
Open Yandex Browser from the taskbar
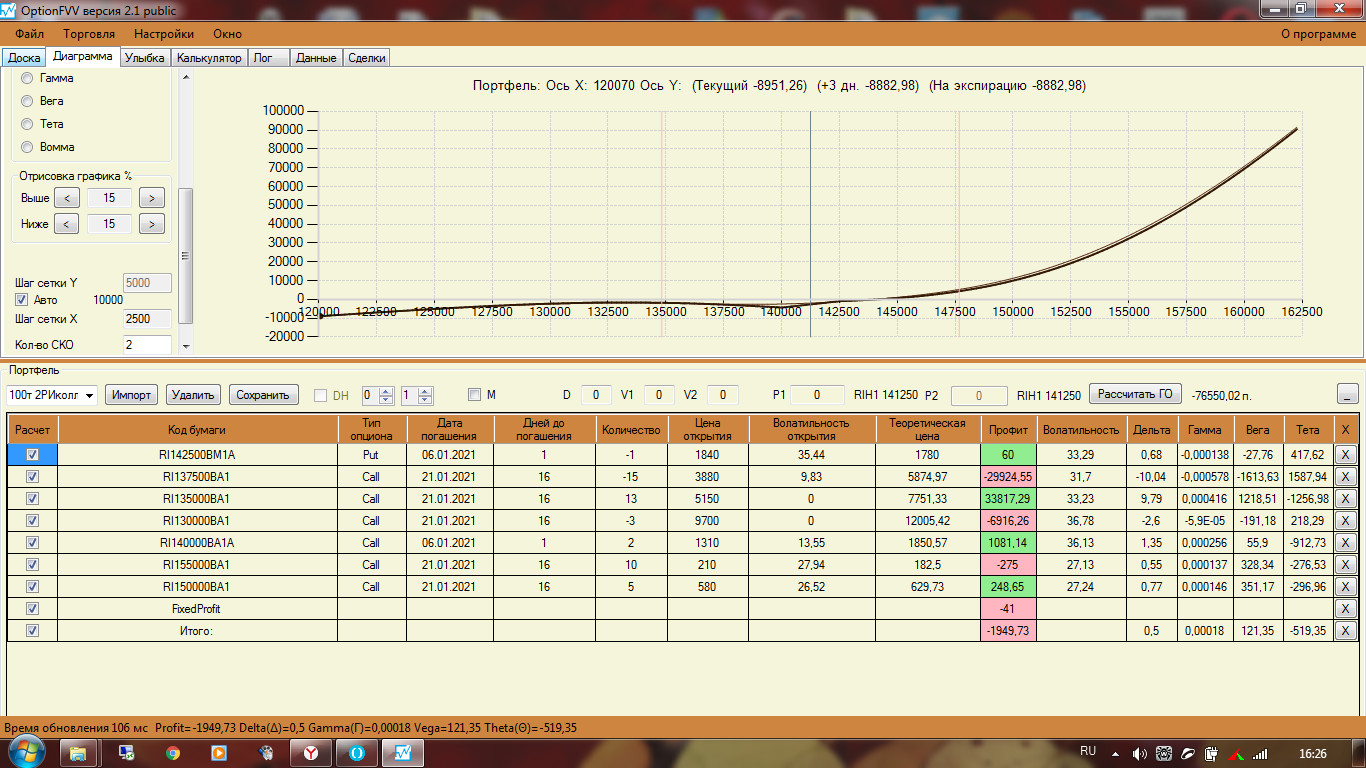311,752
